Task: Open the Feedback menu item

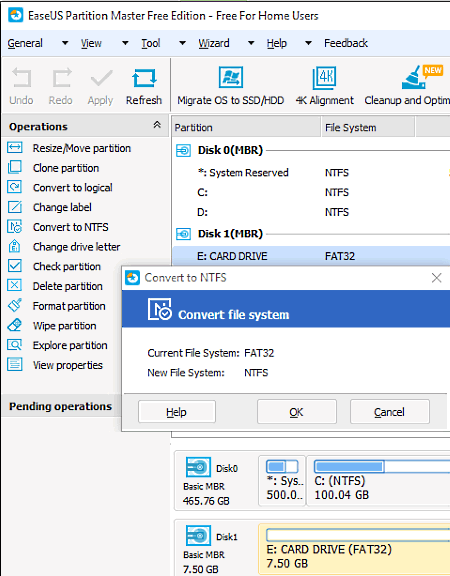Action: (346, 43)
